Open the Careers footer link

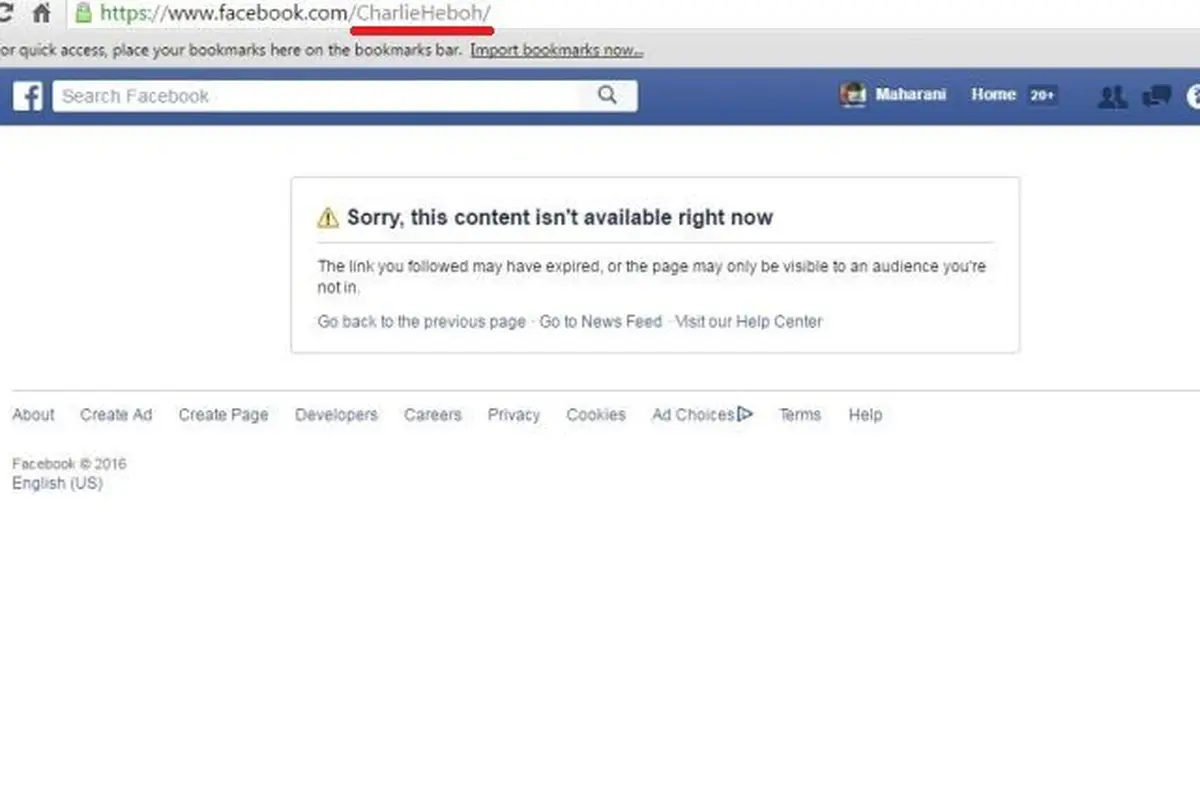tap(433, 414)
